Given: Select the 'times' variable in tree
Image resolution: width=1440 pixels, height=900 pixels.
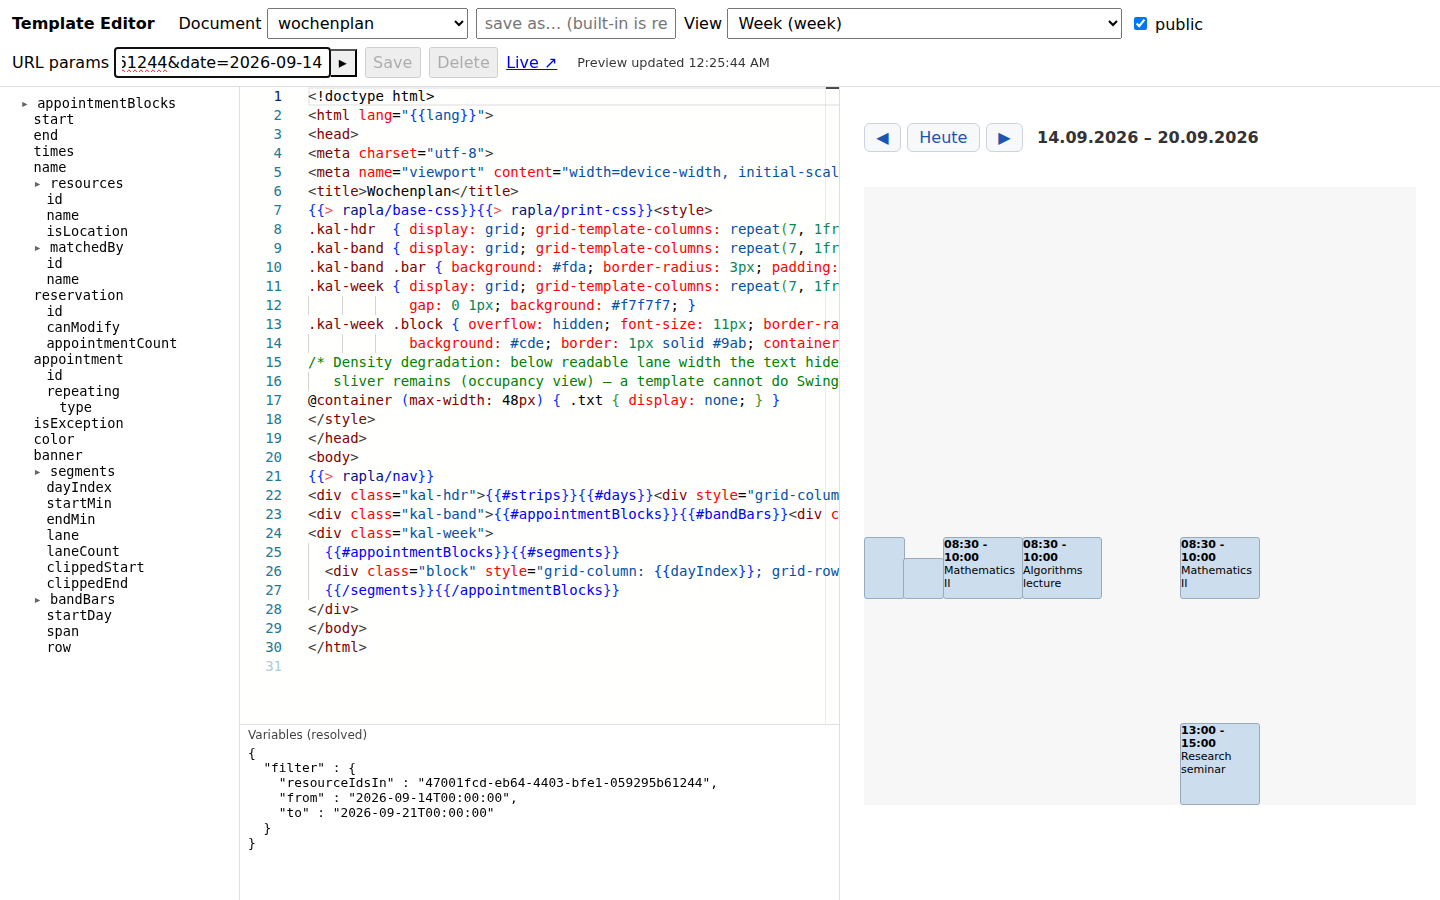Looking at the screenshot, I should coord(54,152).
